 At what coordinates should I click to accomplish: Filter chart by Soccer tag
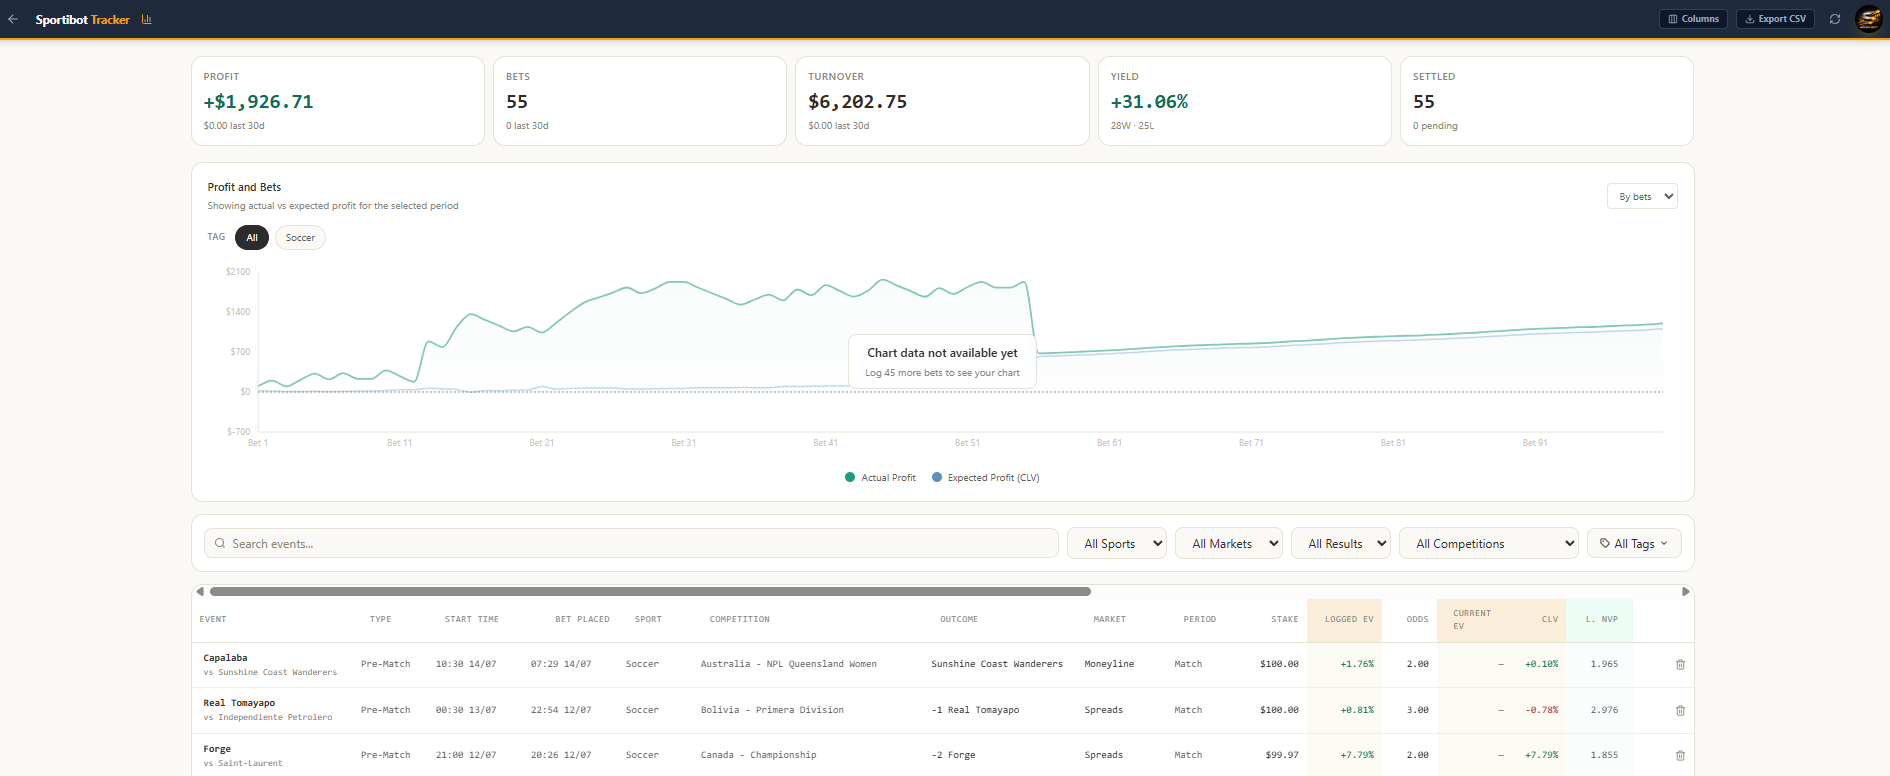[x=300, y=238]
